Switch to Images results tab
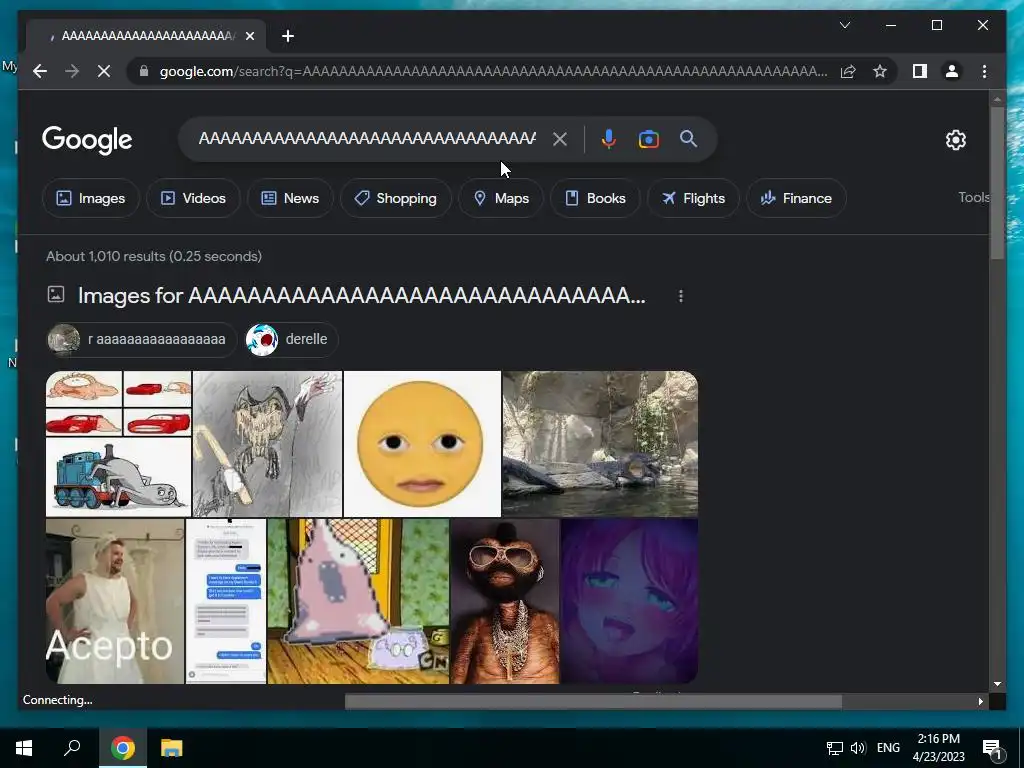 coord(91,198)
